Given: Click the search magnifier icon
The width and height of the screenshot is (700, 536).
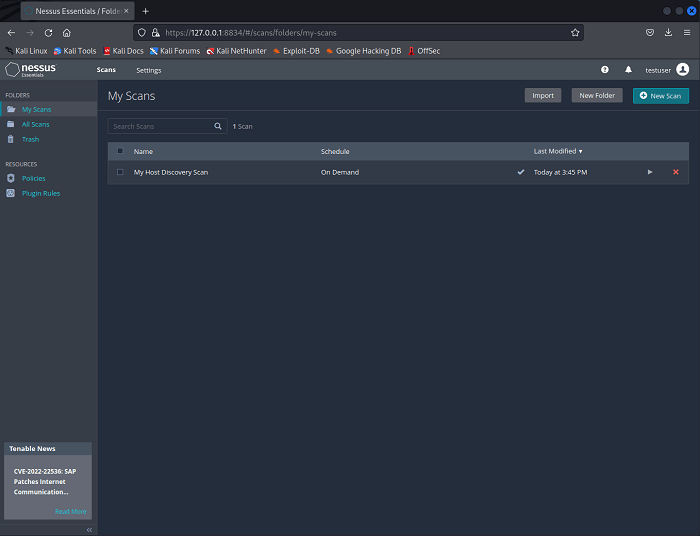Looking at the screenshot, I should [218, 127].
